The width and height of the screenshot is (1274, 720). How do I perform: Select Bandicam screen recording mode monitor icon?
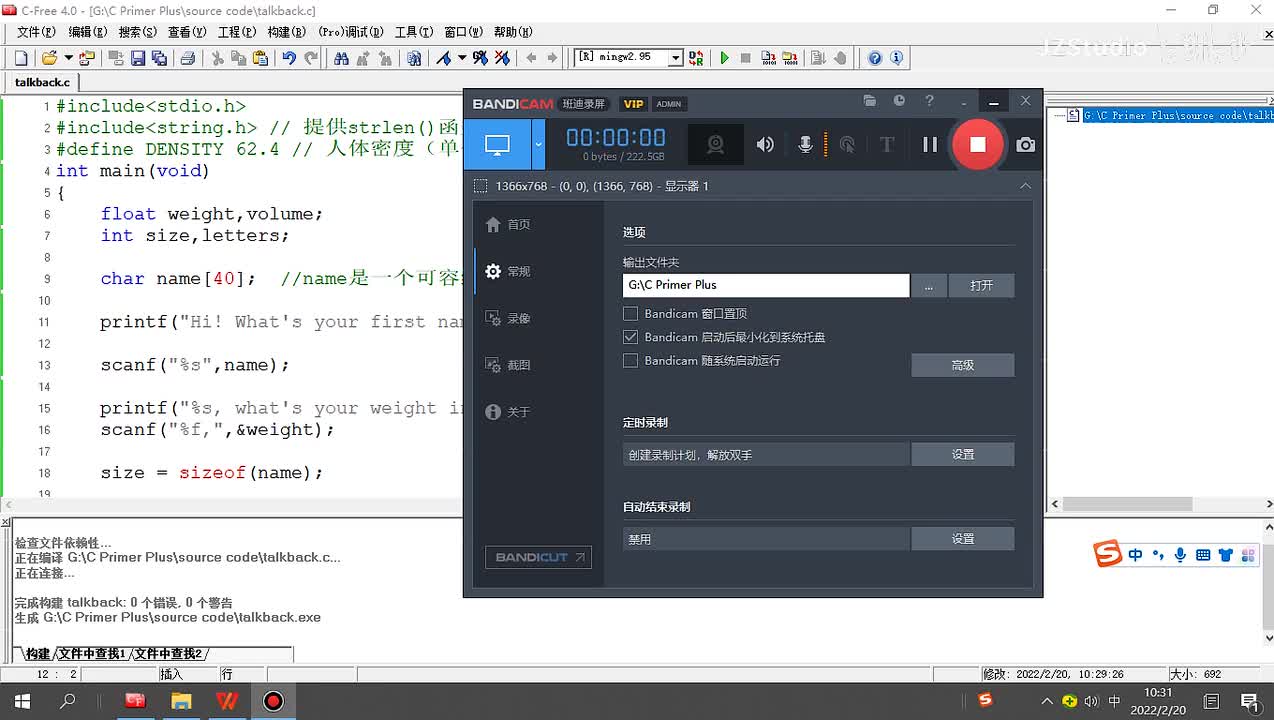tap(498, 144)
